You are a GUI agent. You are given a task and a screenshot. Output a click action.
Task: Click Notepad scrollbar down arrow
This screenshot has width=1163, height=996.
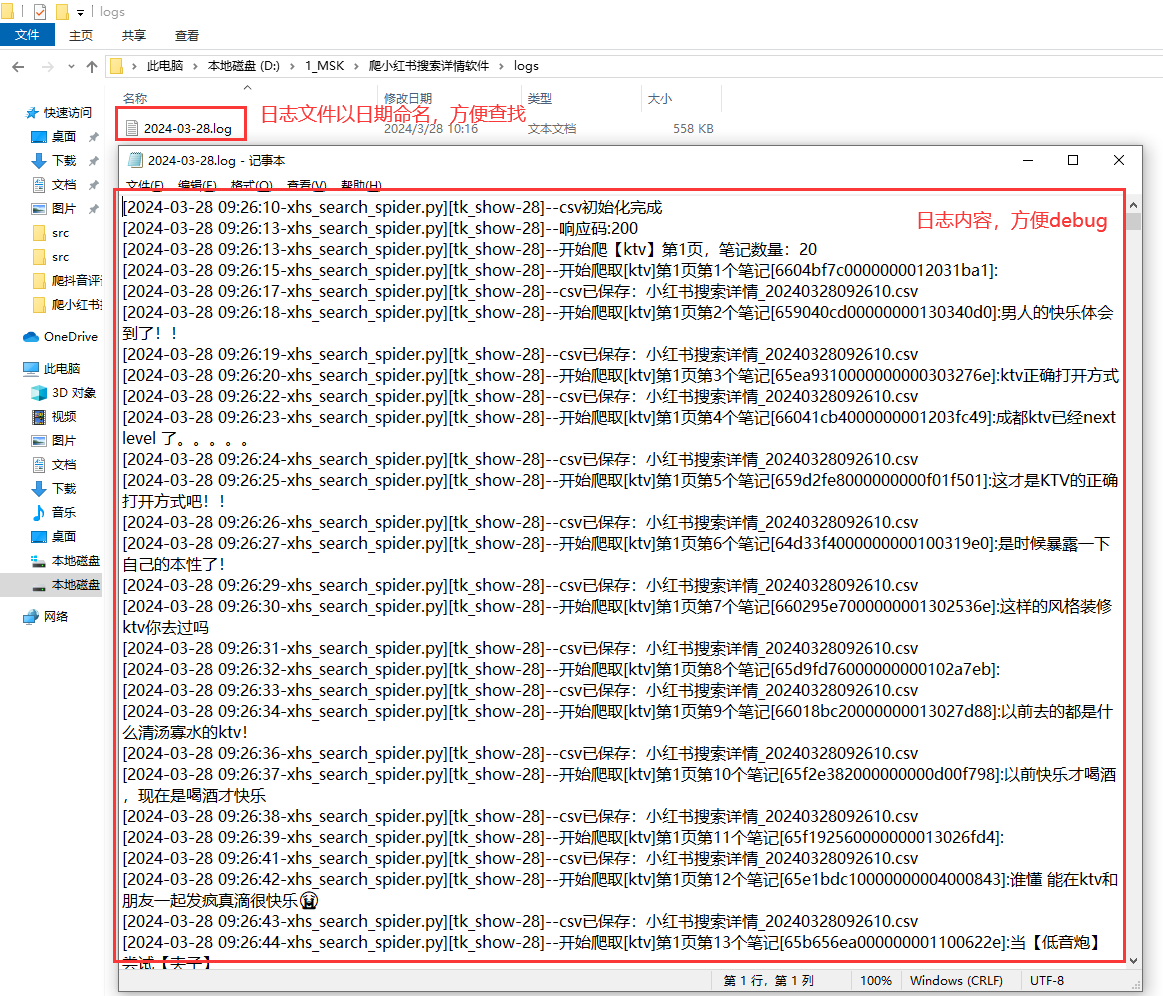point(1133,960)
